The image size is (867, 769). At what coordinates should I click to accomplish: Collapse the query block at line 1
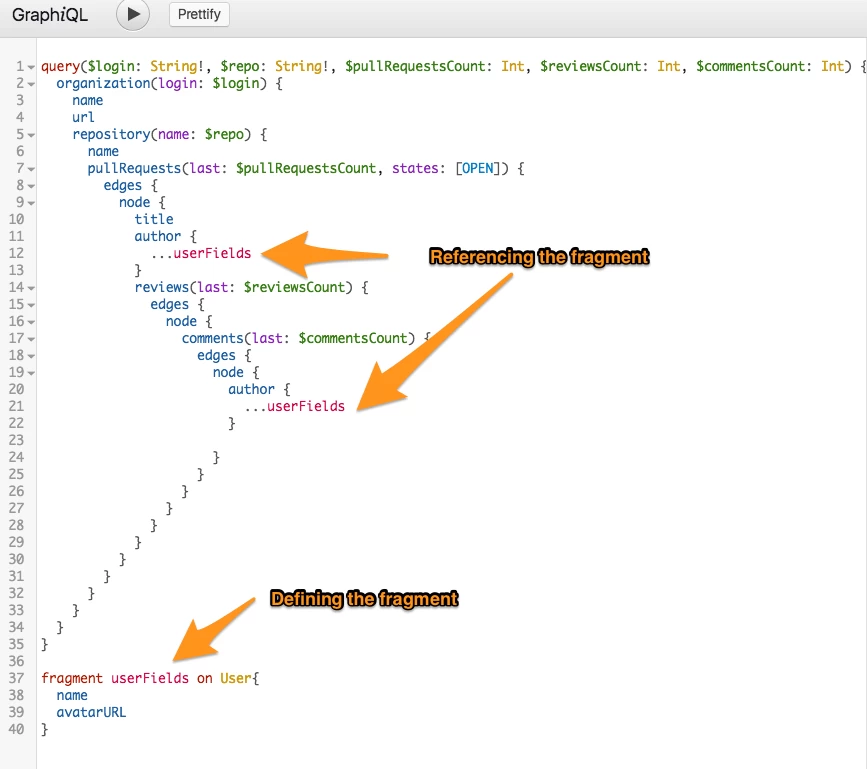point(32,67)
